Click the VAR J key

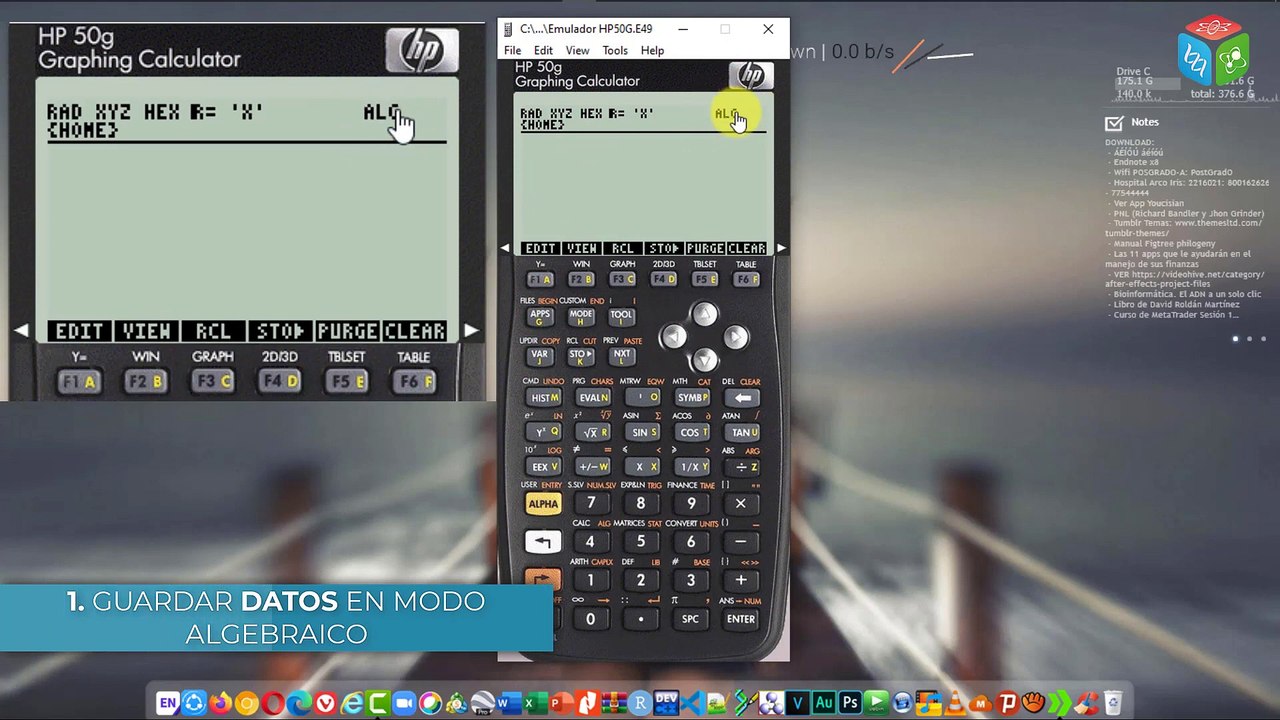tap(540, 355)
